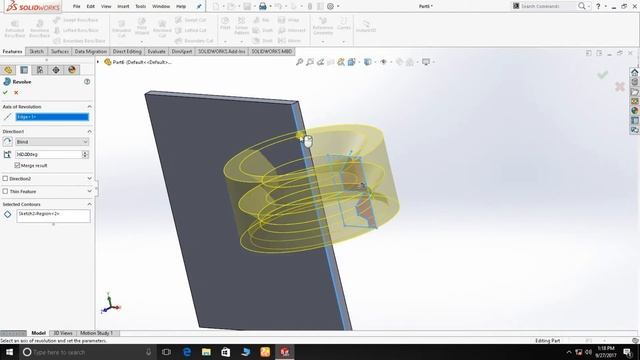640x360 pixels.
Task: Click the Selected Contours Sketch2-Region list box
Action: [53, 216]
